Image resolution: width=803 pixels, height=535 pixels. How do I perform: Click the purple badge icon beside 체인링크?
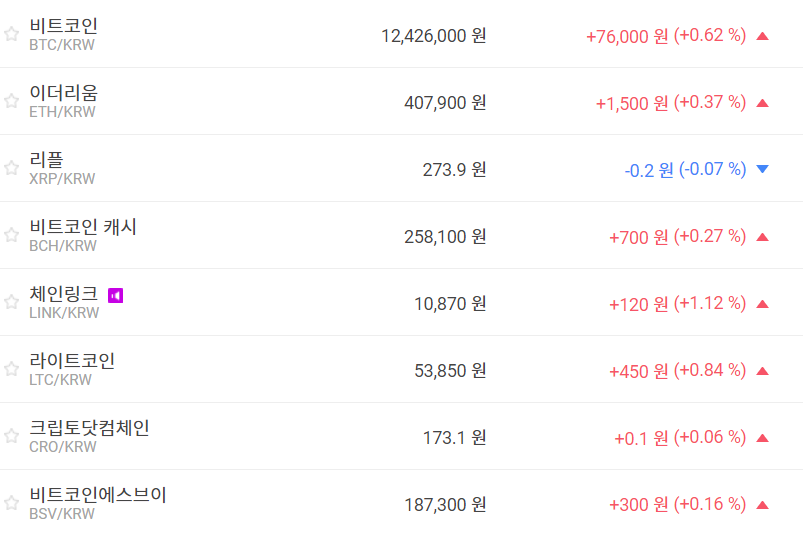click(x=115, y=295)
